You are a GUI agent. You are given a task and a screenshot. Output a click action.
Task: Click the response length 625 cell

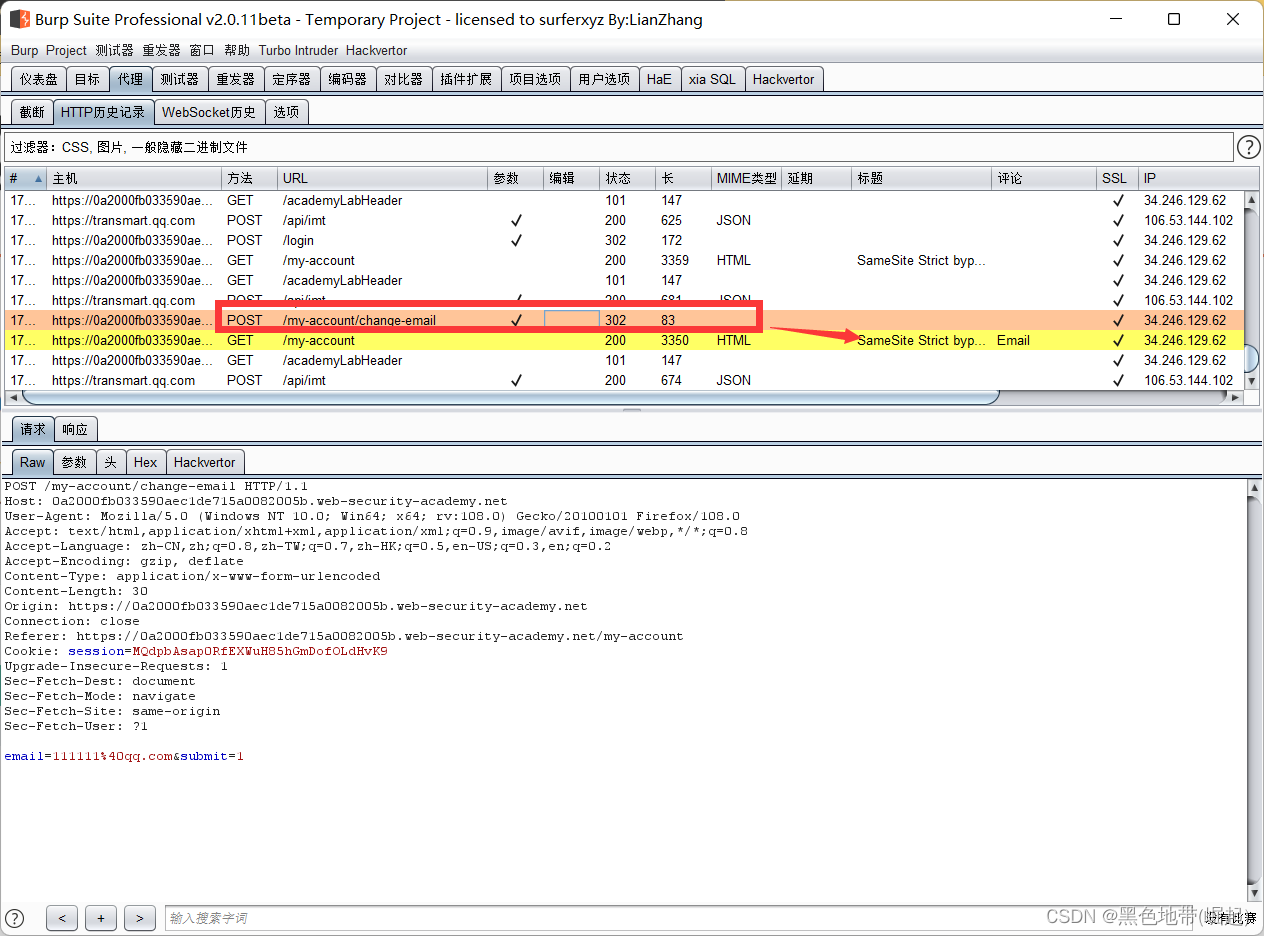(x=671, y=220)
